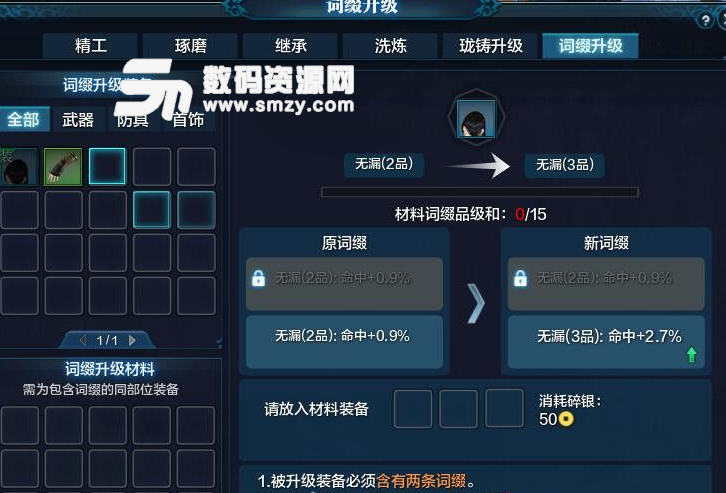Click the material level progress bar

(480, 192)
